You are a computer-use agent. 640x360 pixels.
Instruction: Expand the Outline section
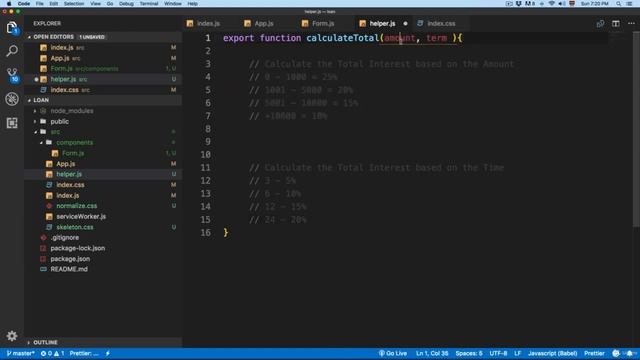(103, 342)
